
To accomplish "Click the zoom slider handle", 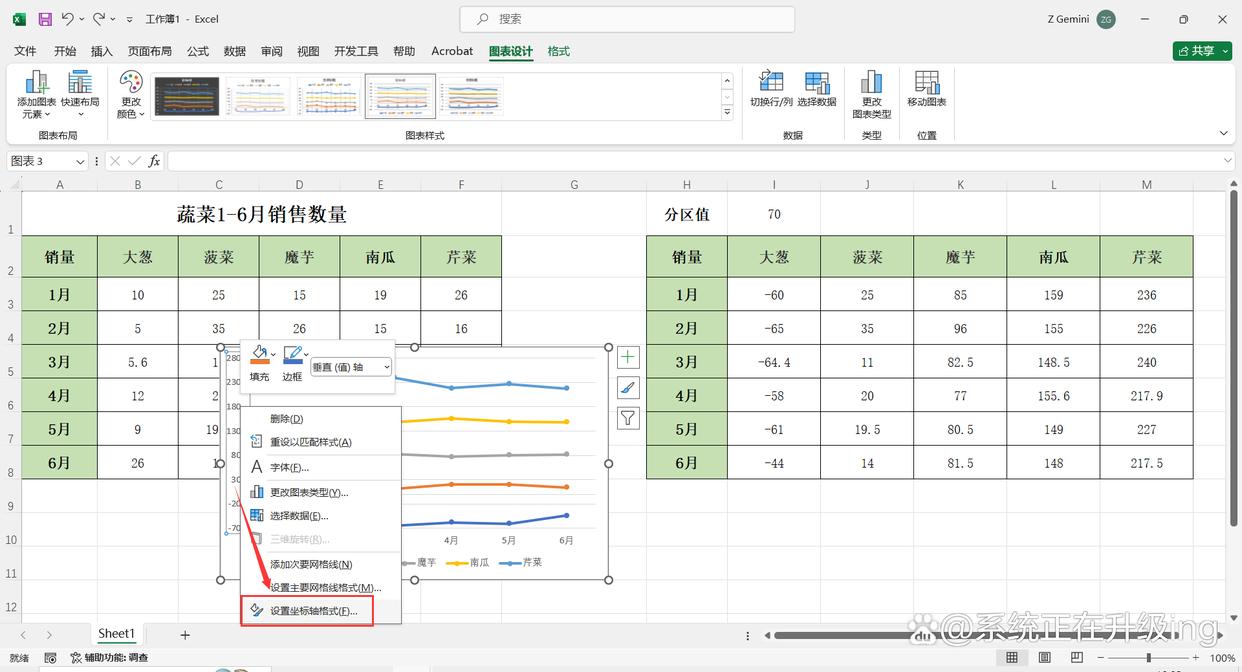I will pos(1149,658).
